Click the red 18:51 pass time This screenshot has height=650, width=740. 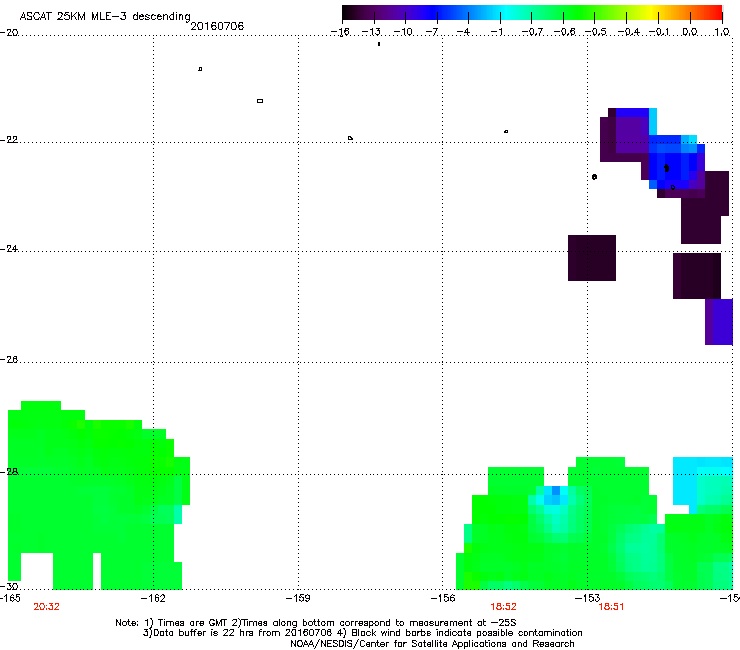tap(611, 607)
